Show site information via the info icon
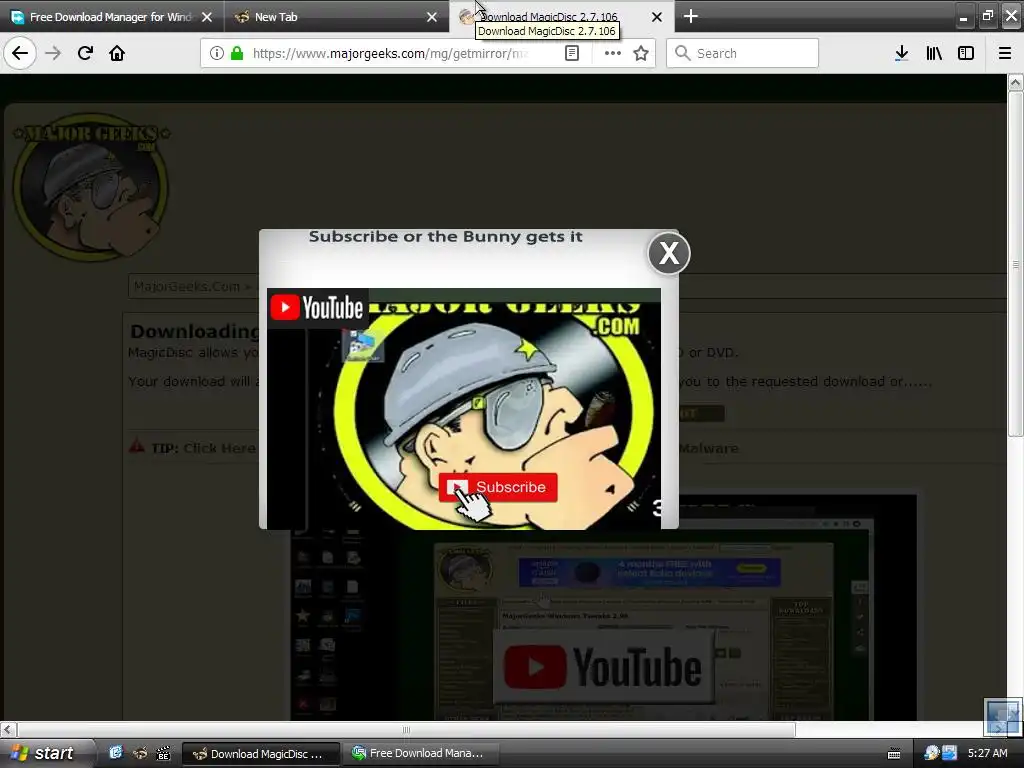 (x=217, y=53)
